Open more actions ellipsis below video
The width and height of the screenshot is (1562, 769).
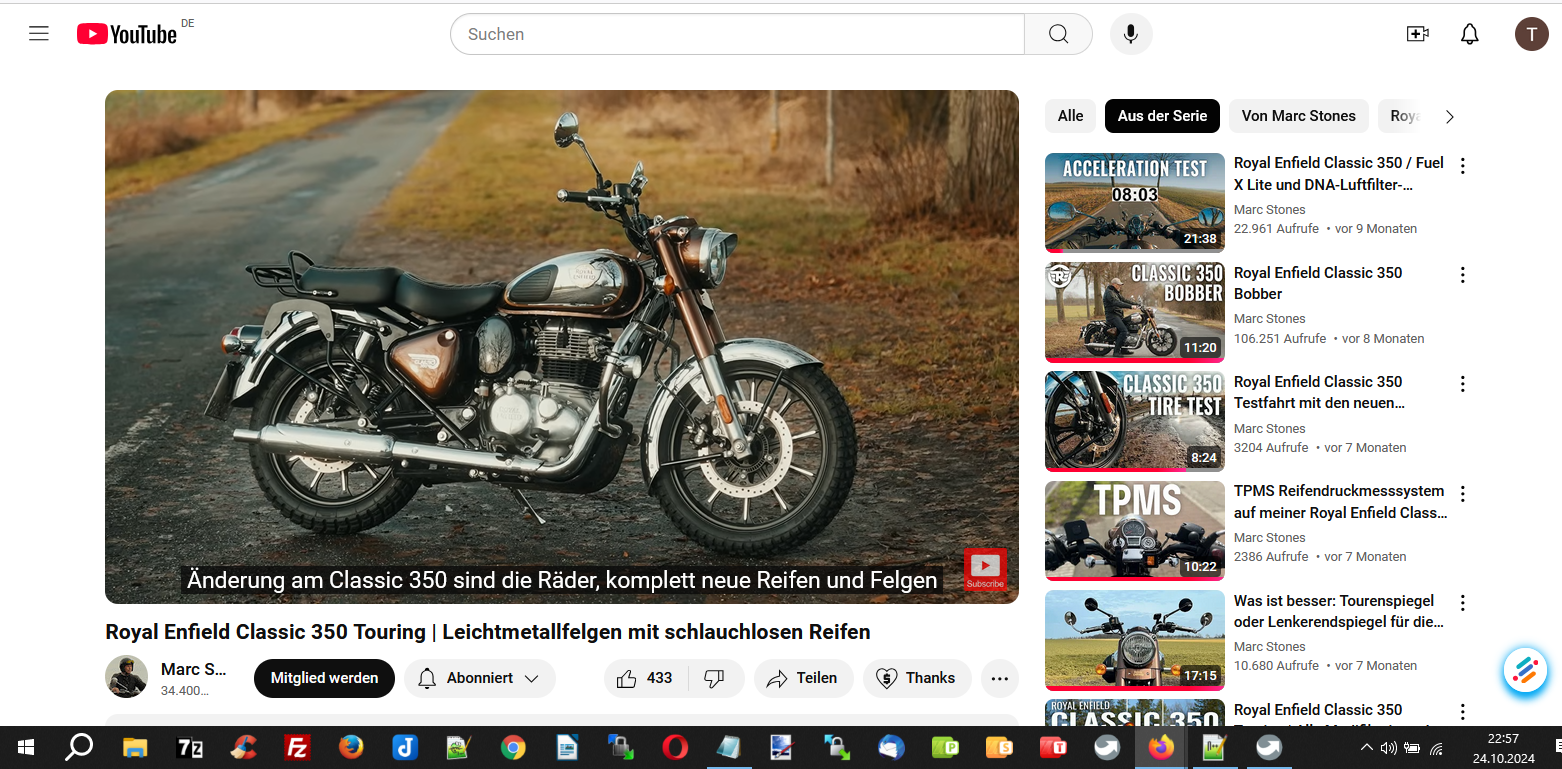(x=999, y=678)
